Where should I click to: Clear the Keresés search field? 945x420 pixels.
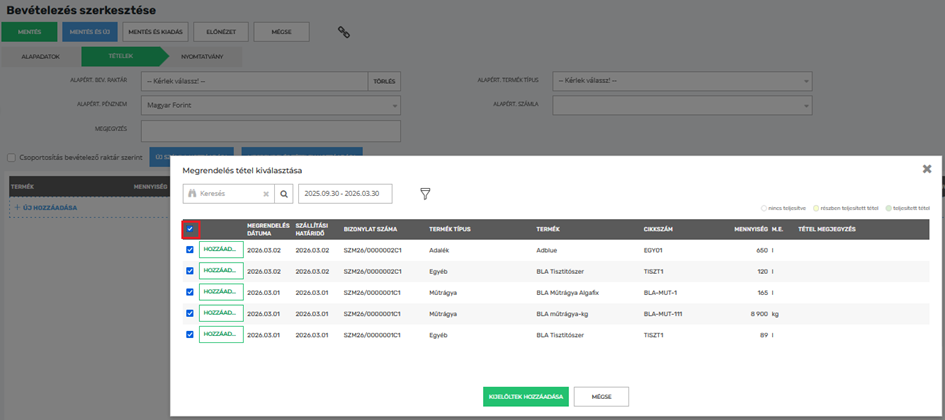[x=266, y=194]
